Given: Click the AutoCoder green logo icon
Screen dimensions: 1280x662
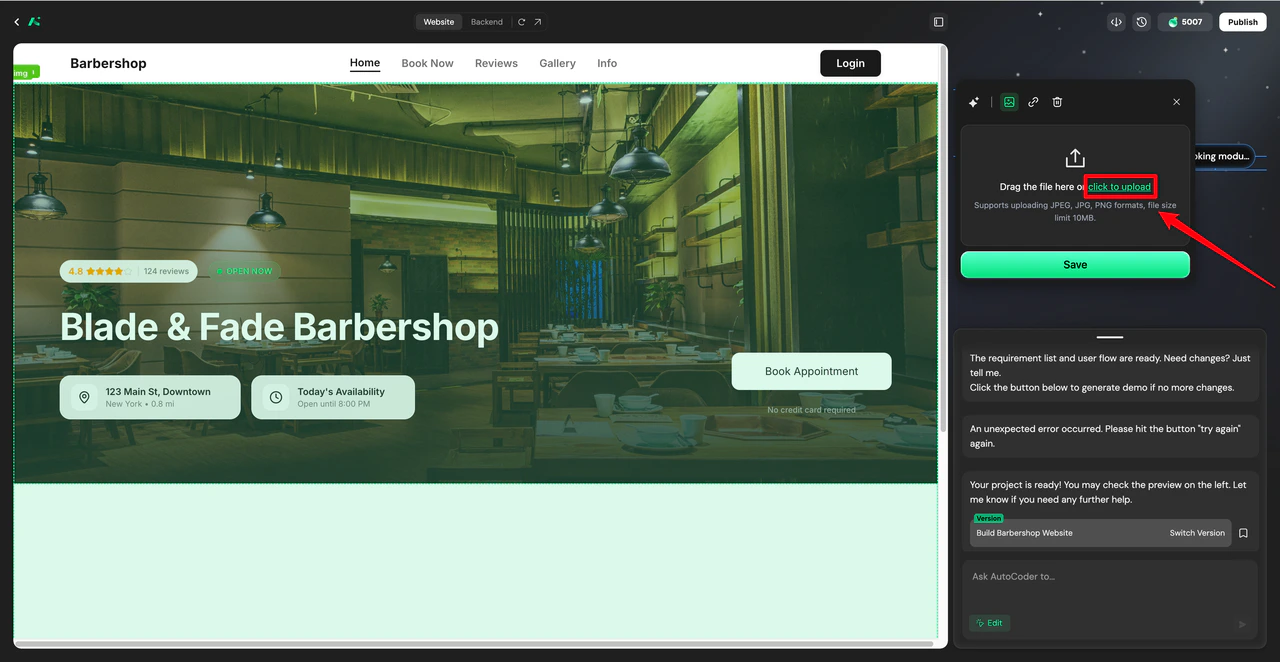Looking at the screenshot, I should pos(35,22).
